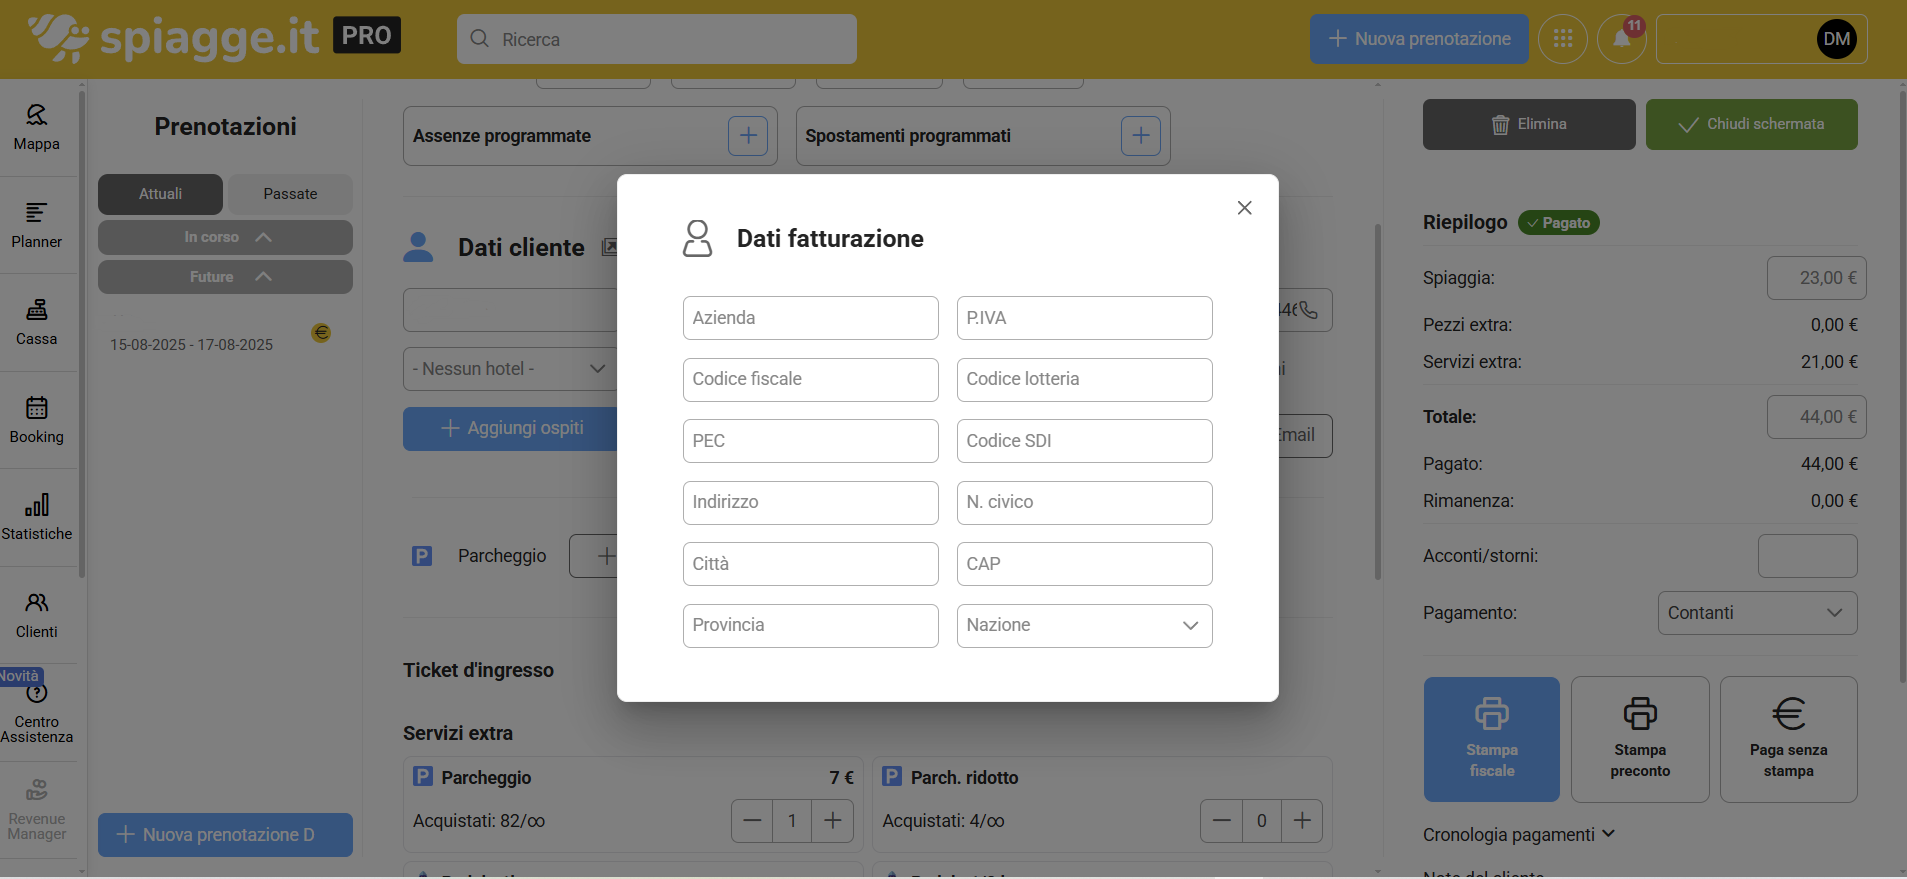The height and width of the screenshot is (879, 1907).
Task: Click the euro coin icon on reservation row
Action: (321, 333)
